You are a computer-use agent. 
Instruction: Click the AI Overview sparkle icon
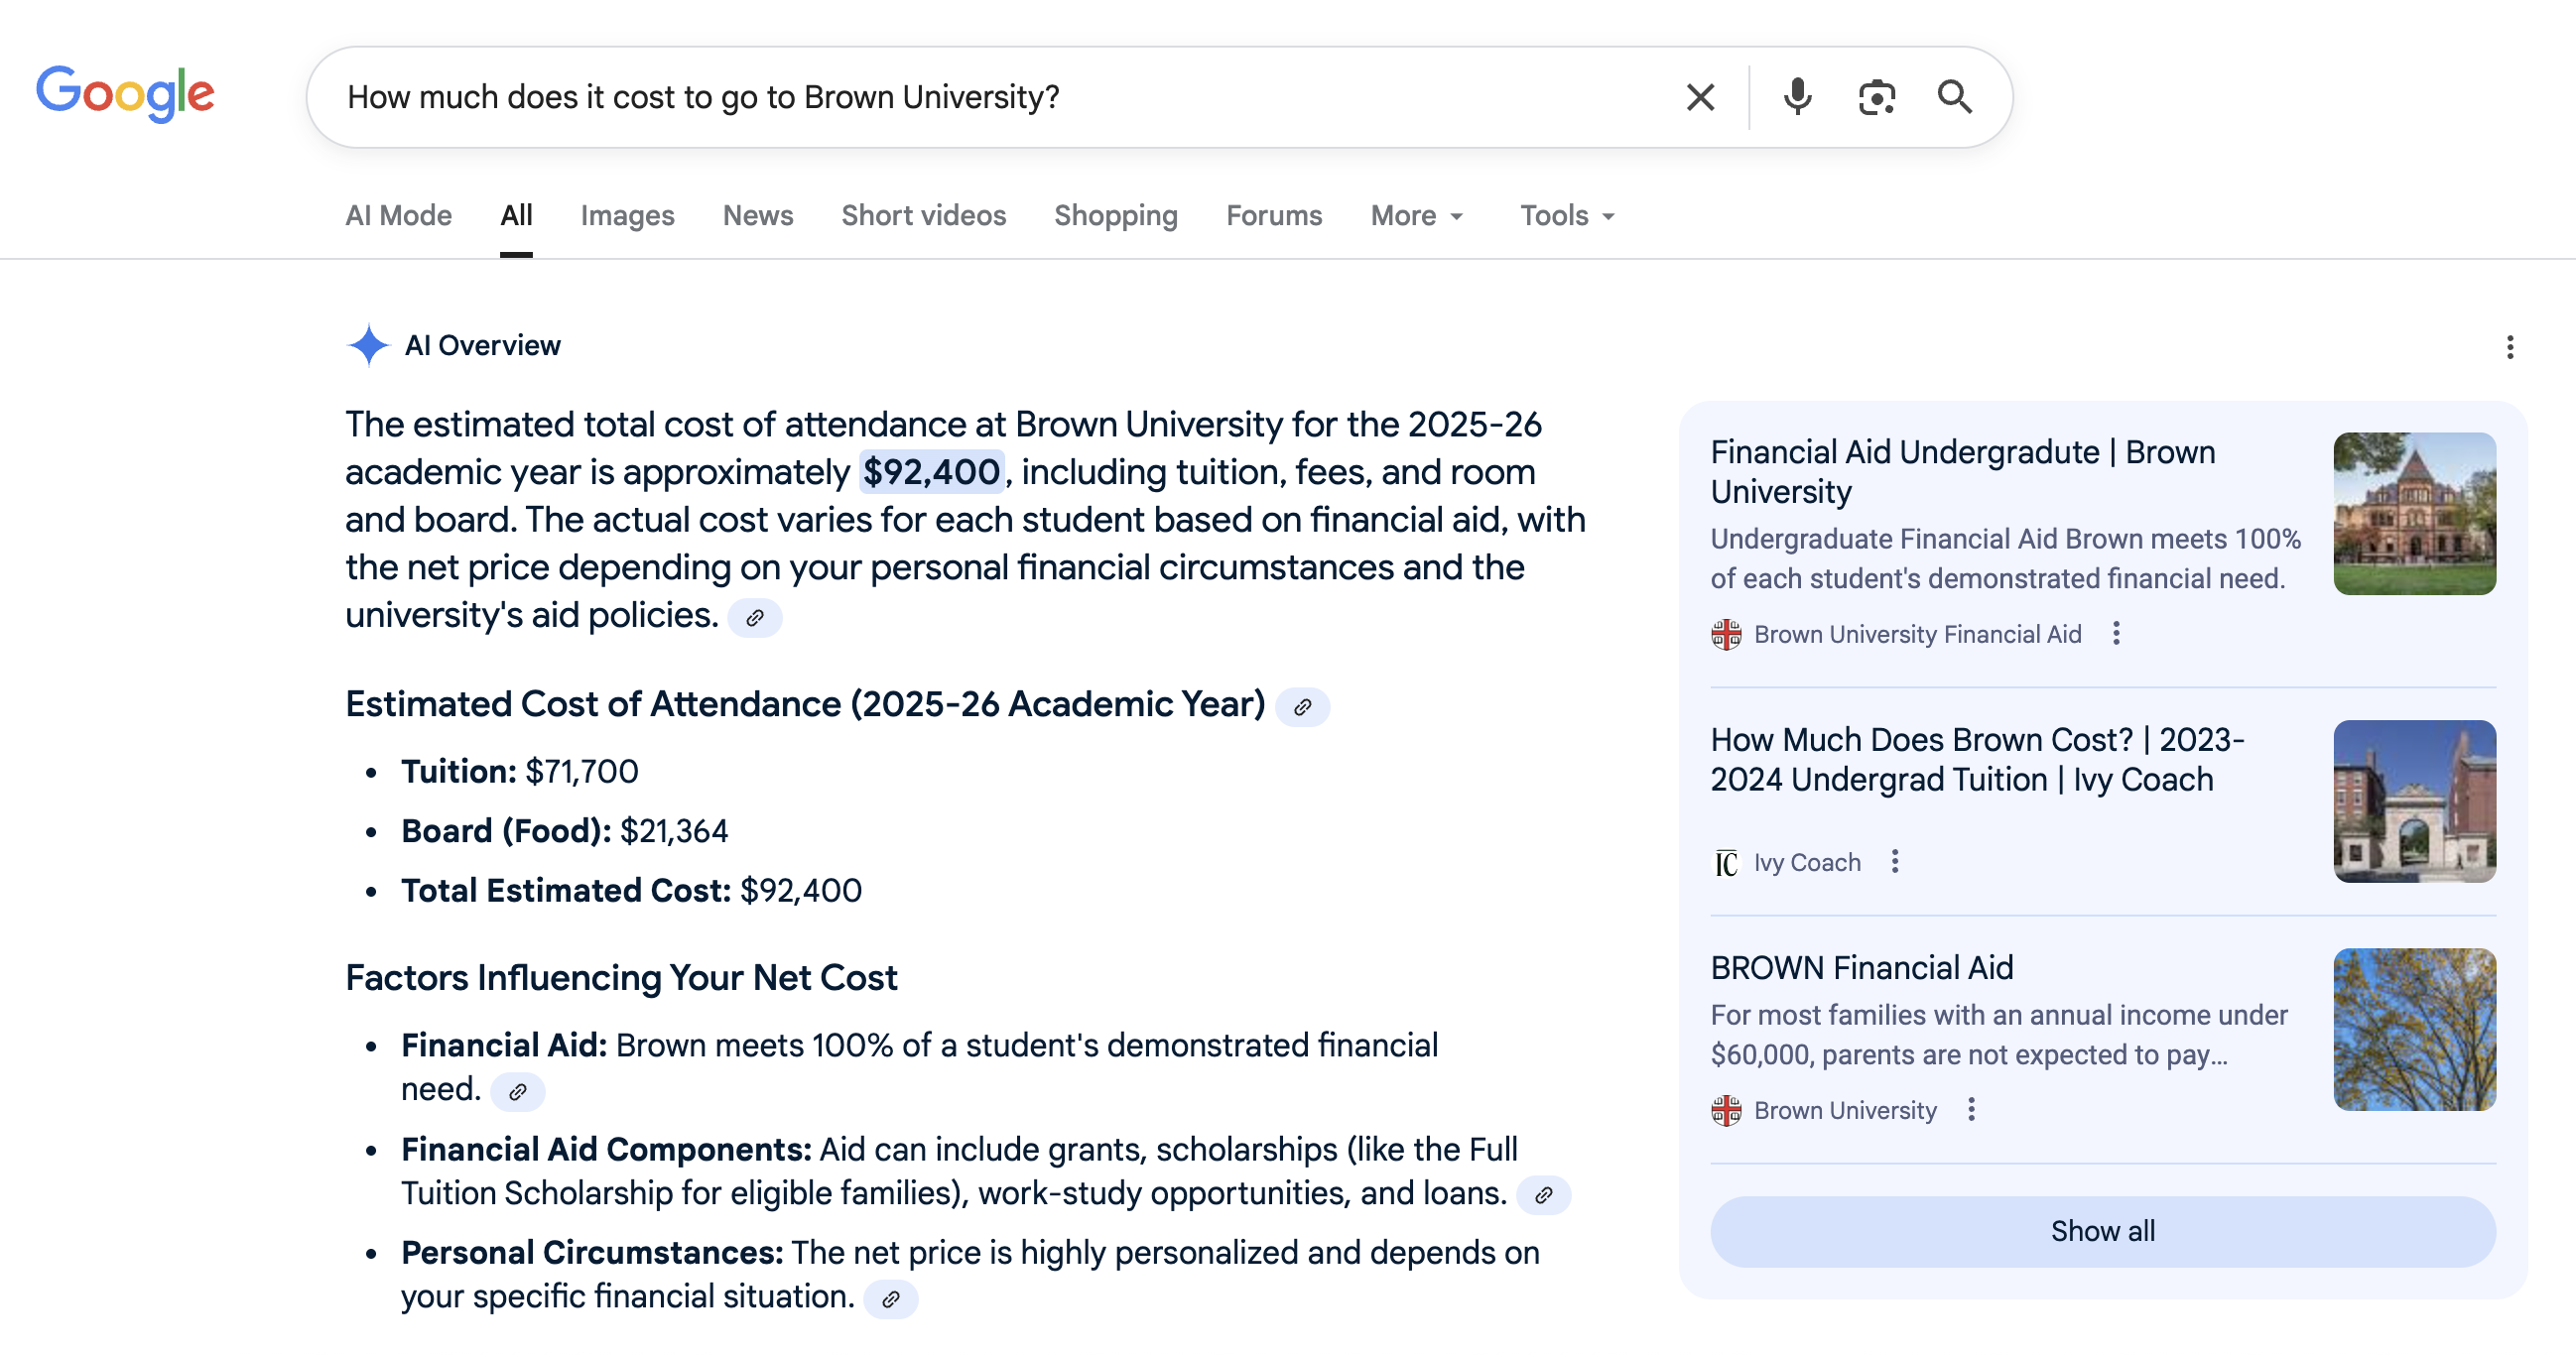pos(368,345)
